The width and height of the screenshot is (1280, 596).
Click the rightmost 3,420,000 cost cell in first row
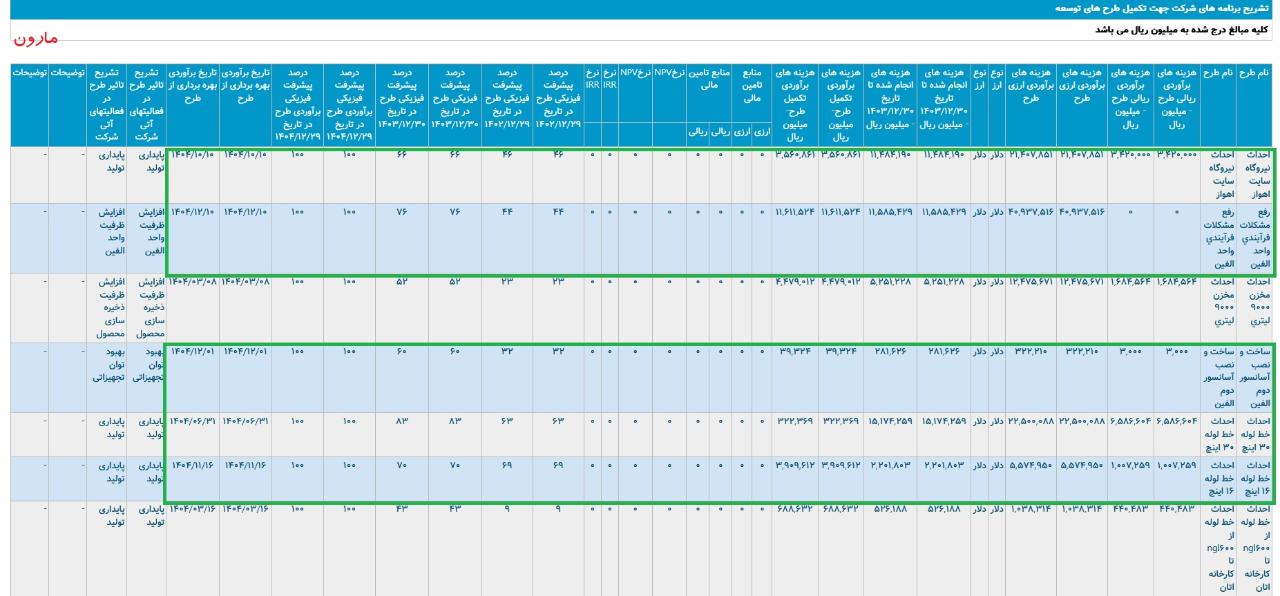[1179, 156]
